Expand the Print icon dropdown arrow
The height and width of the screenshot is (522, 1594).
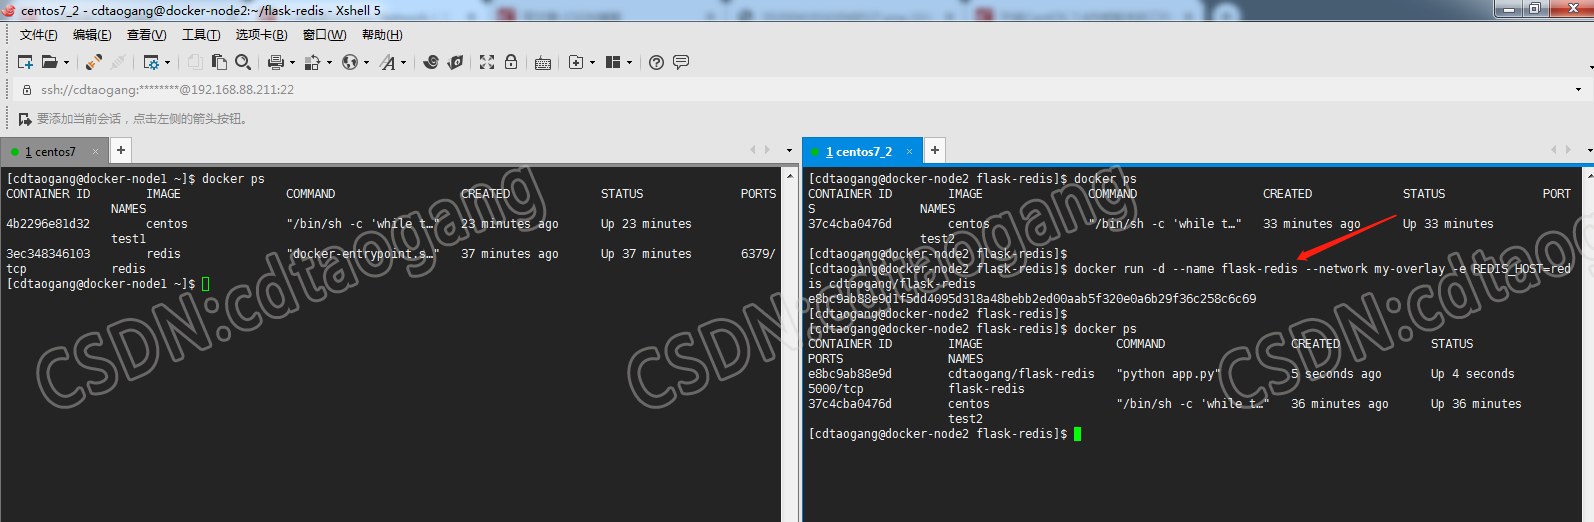pos(292,62)
